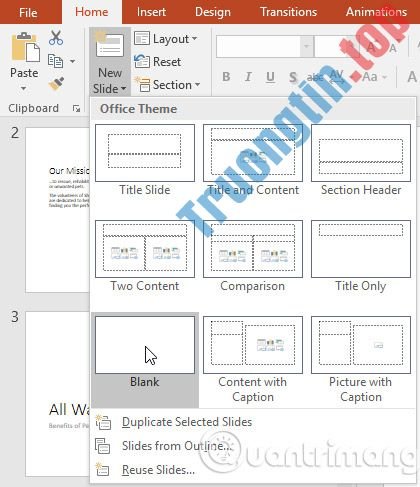Increase font size with the large A

point(371,47)
